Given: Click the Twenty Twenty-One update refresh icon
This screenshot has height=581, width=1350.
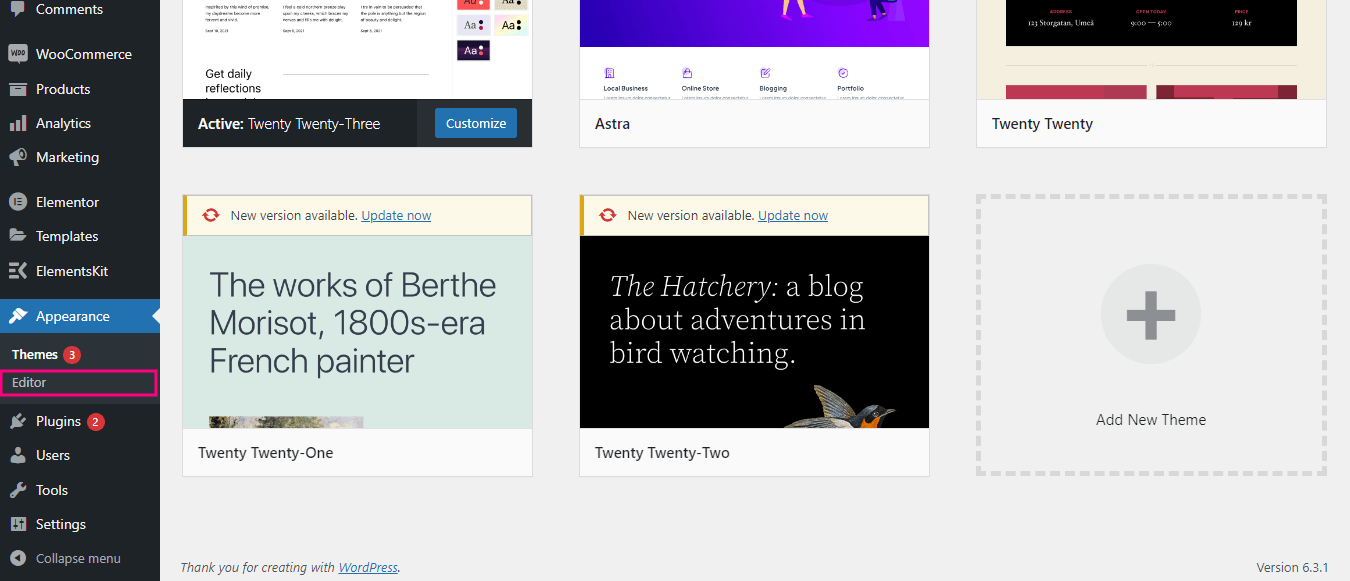Looking at the screenshot, I should tap(211, 215).
